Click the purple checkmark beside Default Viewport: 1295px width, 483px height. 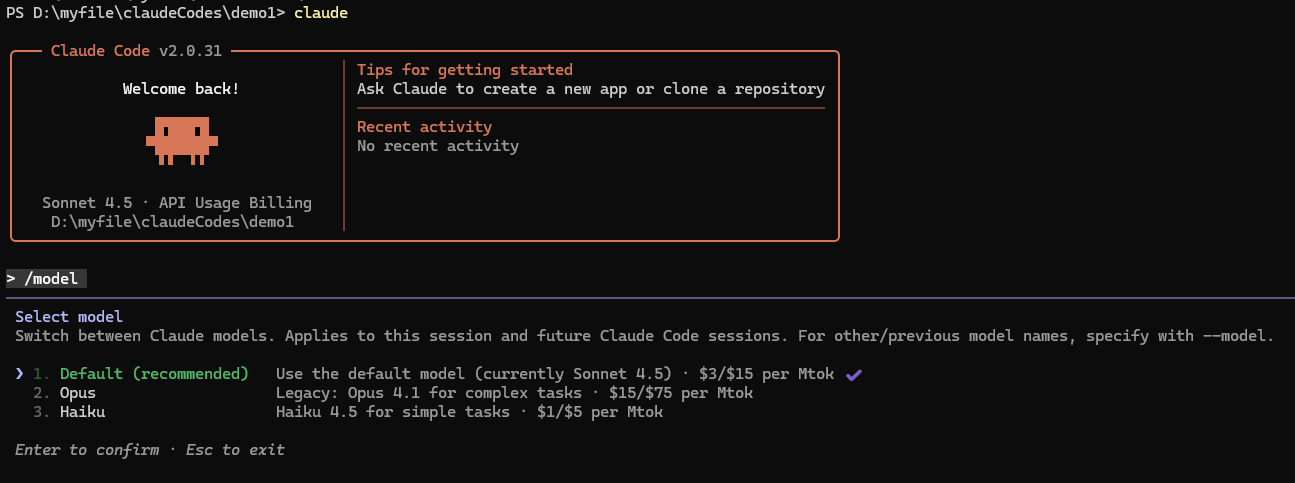tap(854, 374)
